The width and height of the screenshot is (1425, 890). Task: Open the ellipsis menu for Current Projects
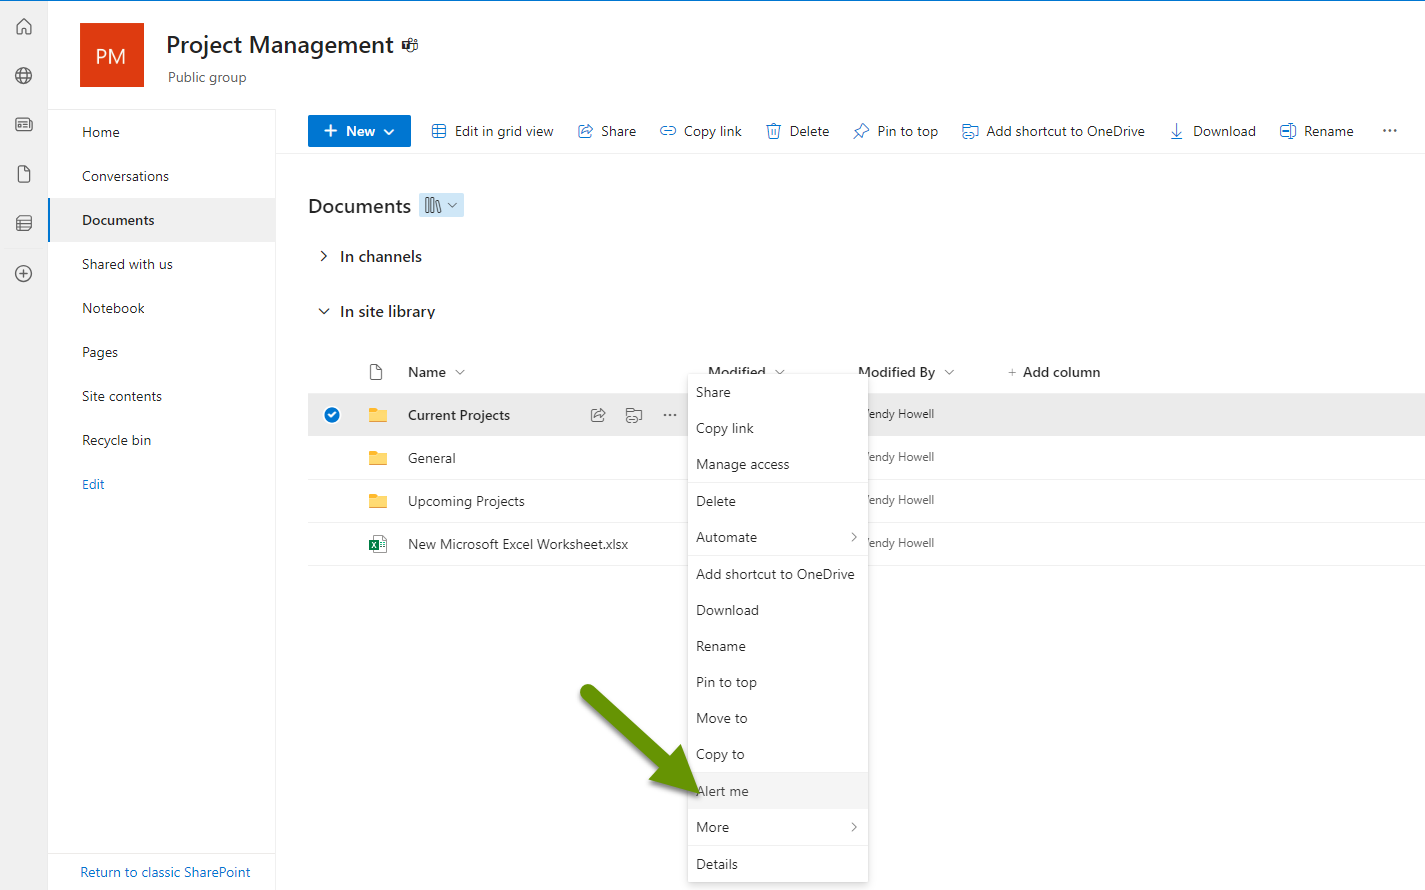(x=669, y=414)
